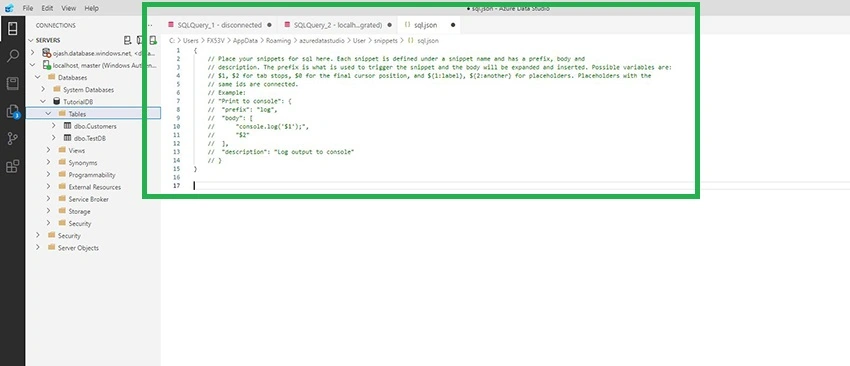Image resolution: width=850 pixels, height=366 pixels.
Task: Click the localhost server icon
Action: [x=47, y=65]
